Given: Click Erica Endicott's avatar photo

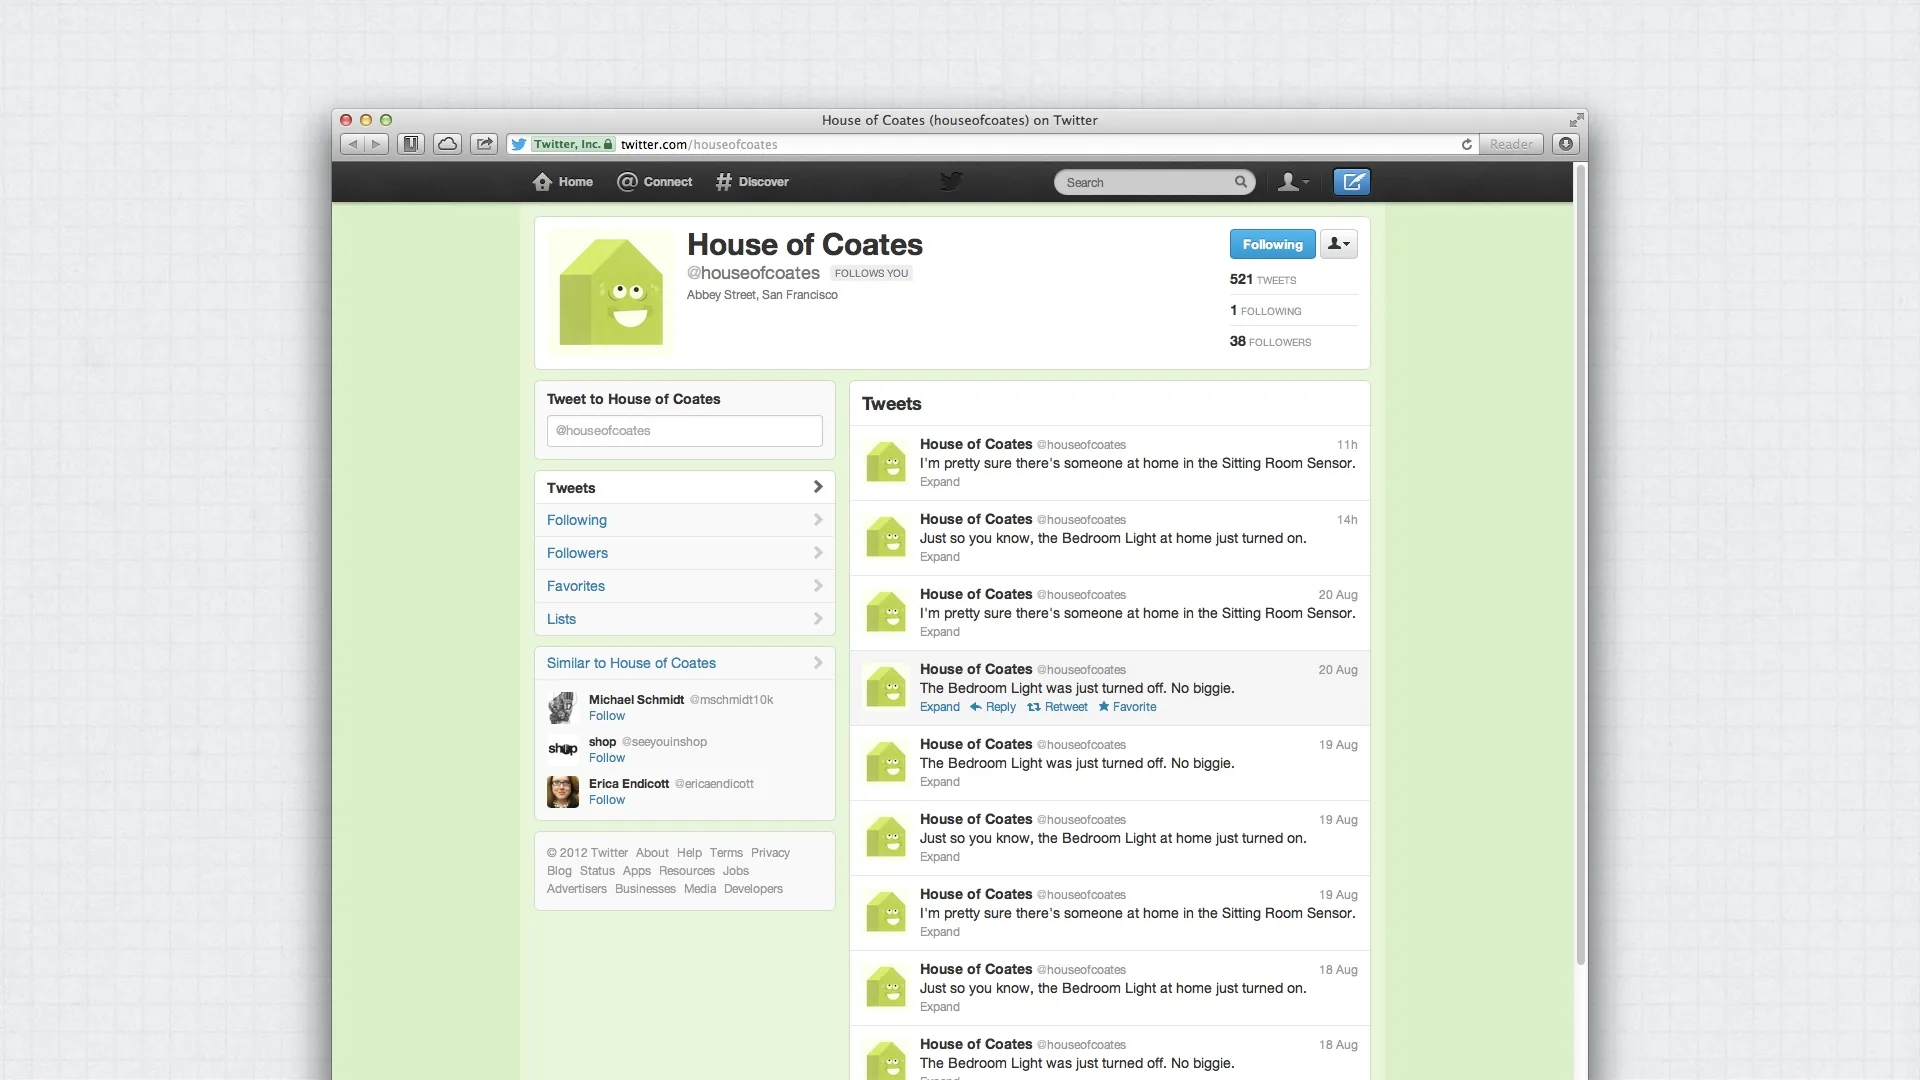Looking at the screenshot, I should [563, 792].
